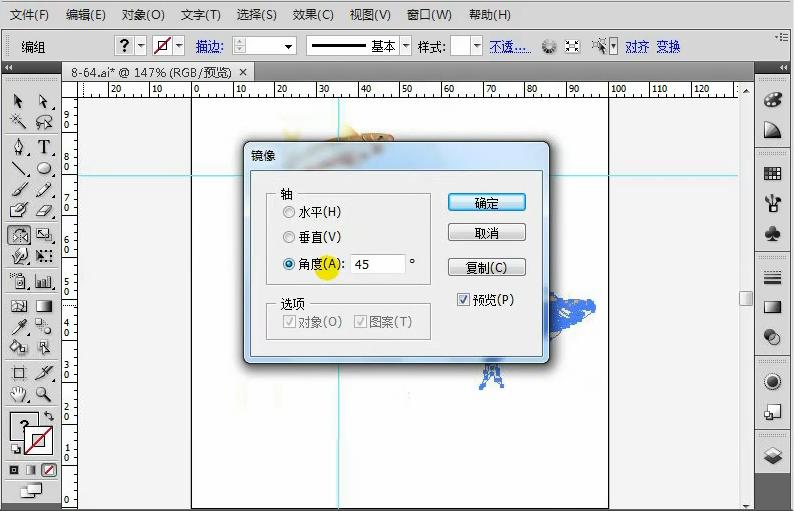
Task: Open the 样式 graphic style dropdown
Action: point(477,46)
